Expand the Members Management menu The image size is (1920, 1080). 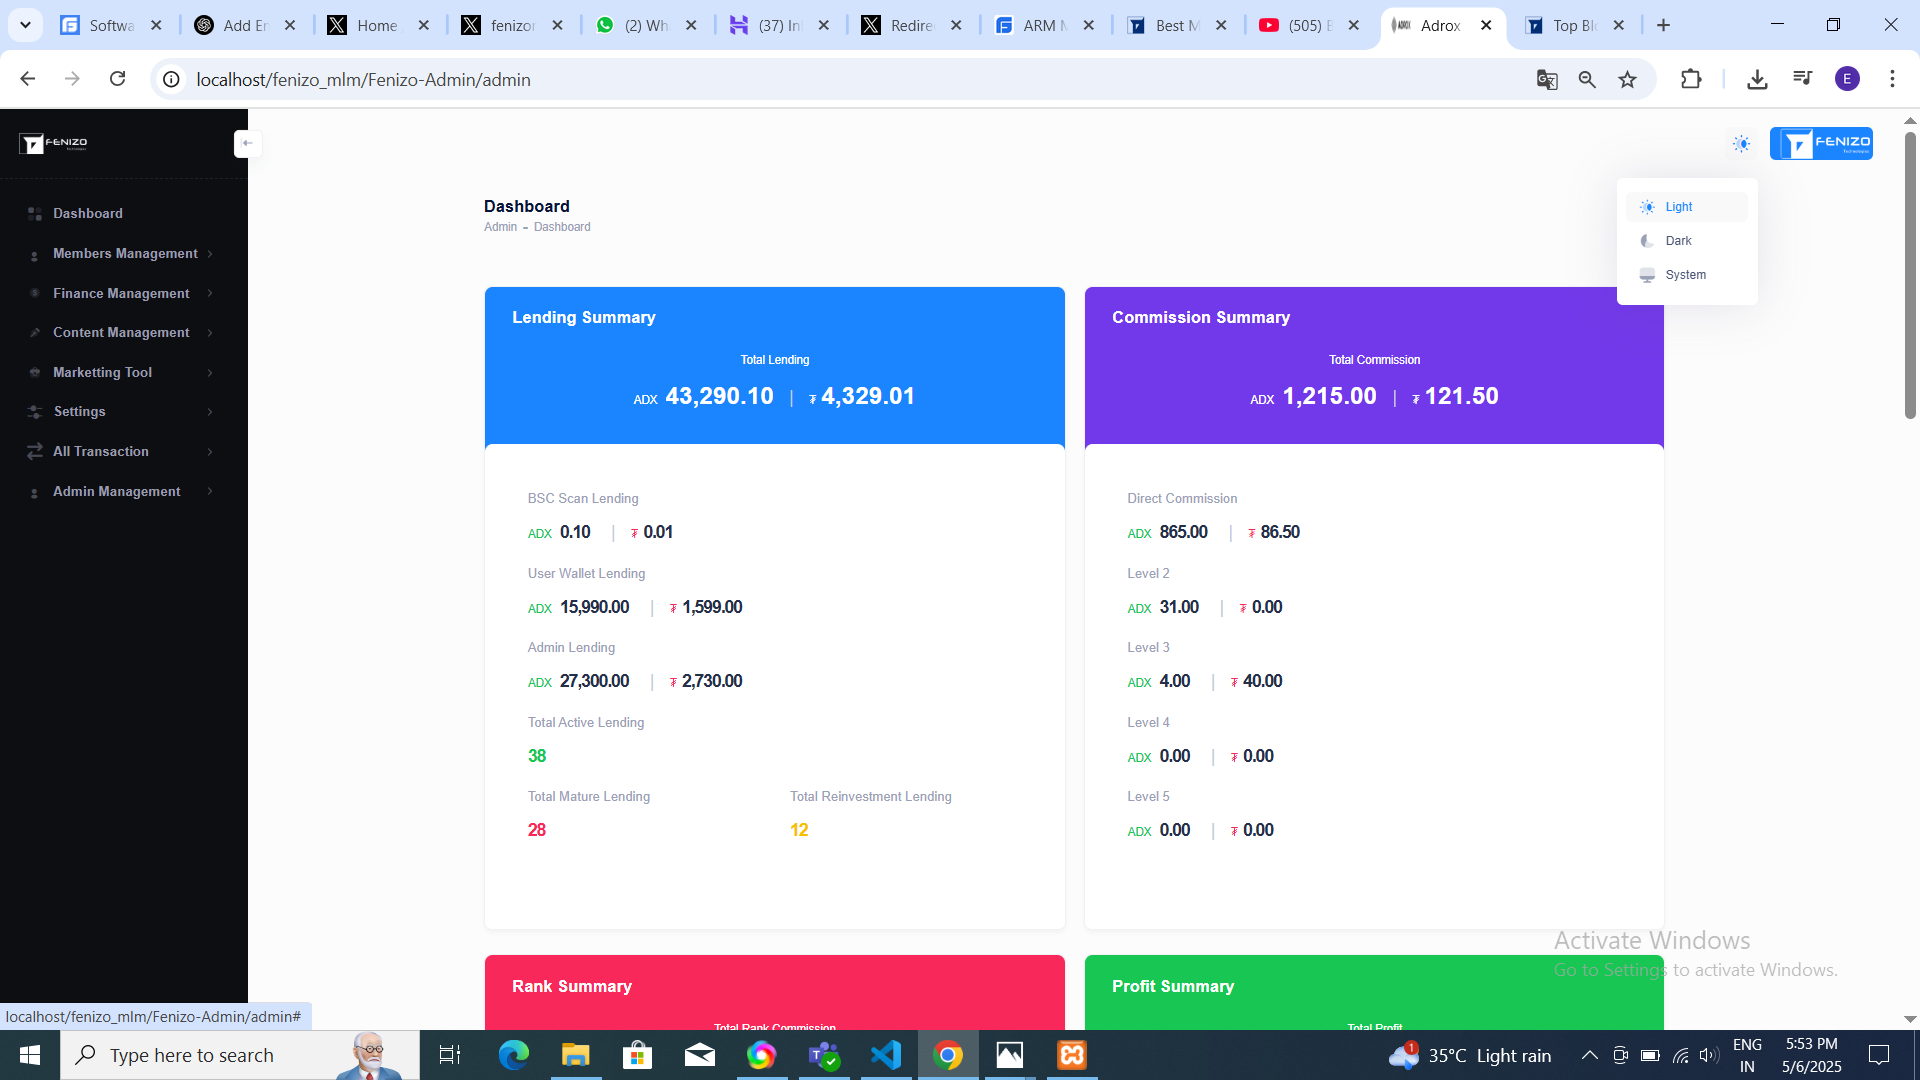tap(124, 254)
